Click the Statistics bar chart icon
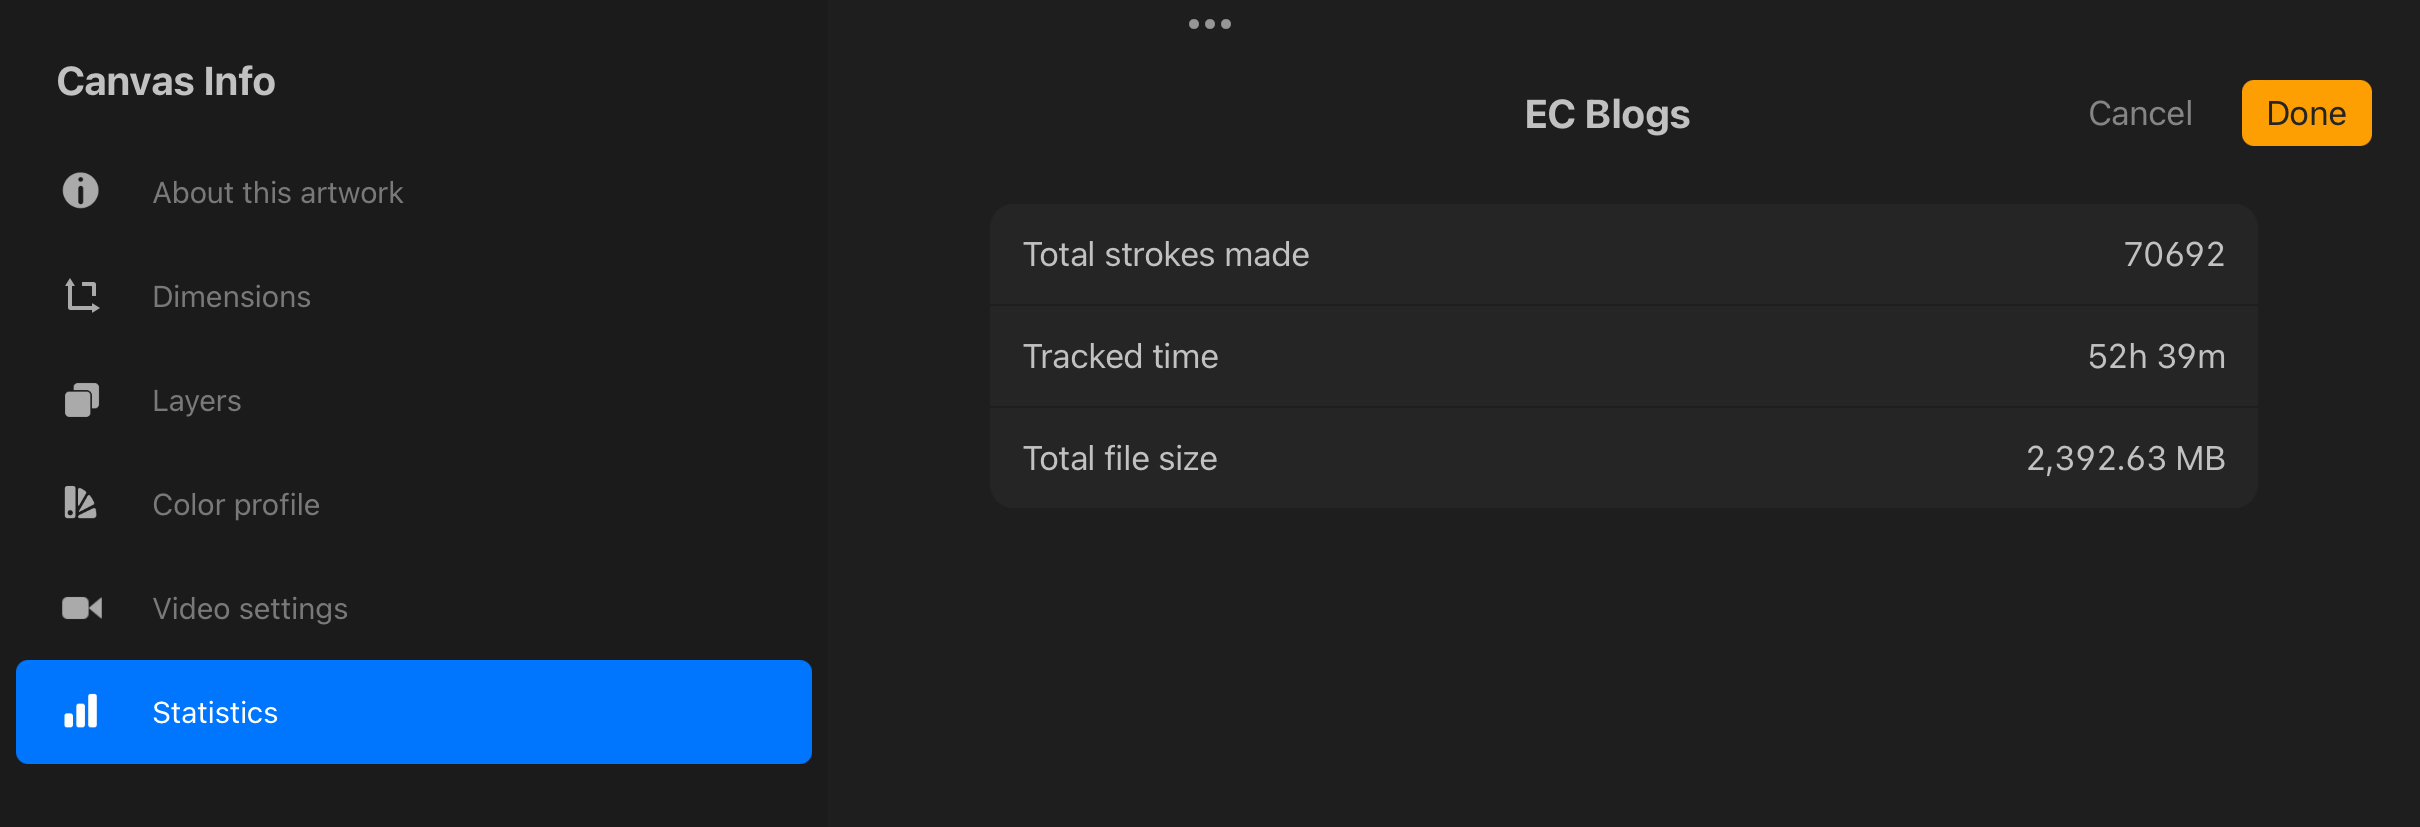Image resolution: width=2420 pixels, height=827 pixels. [81, 712]
